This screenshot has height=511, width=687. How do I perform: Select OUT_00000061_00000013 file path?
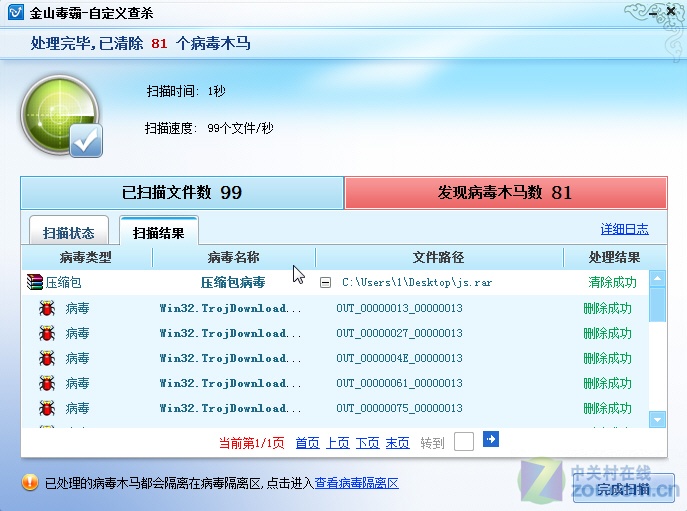click(399, 383)
